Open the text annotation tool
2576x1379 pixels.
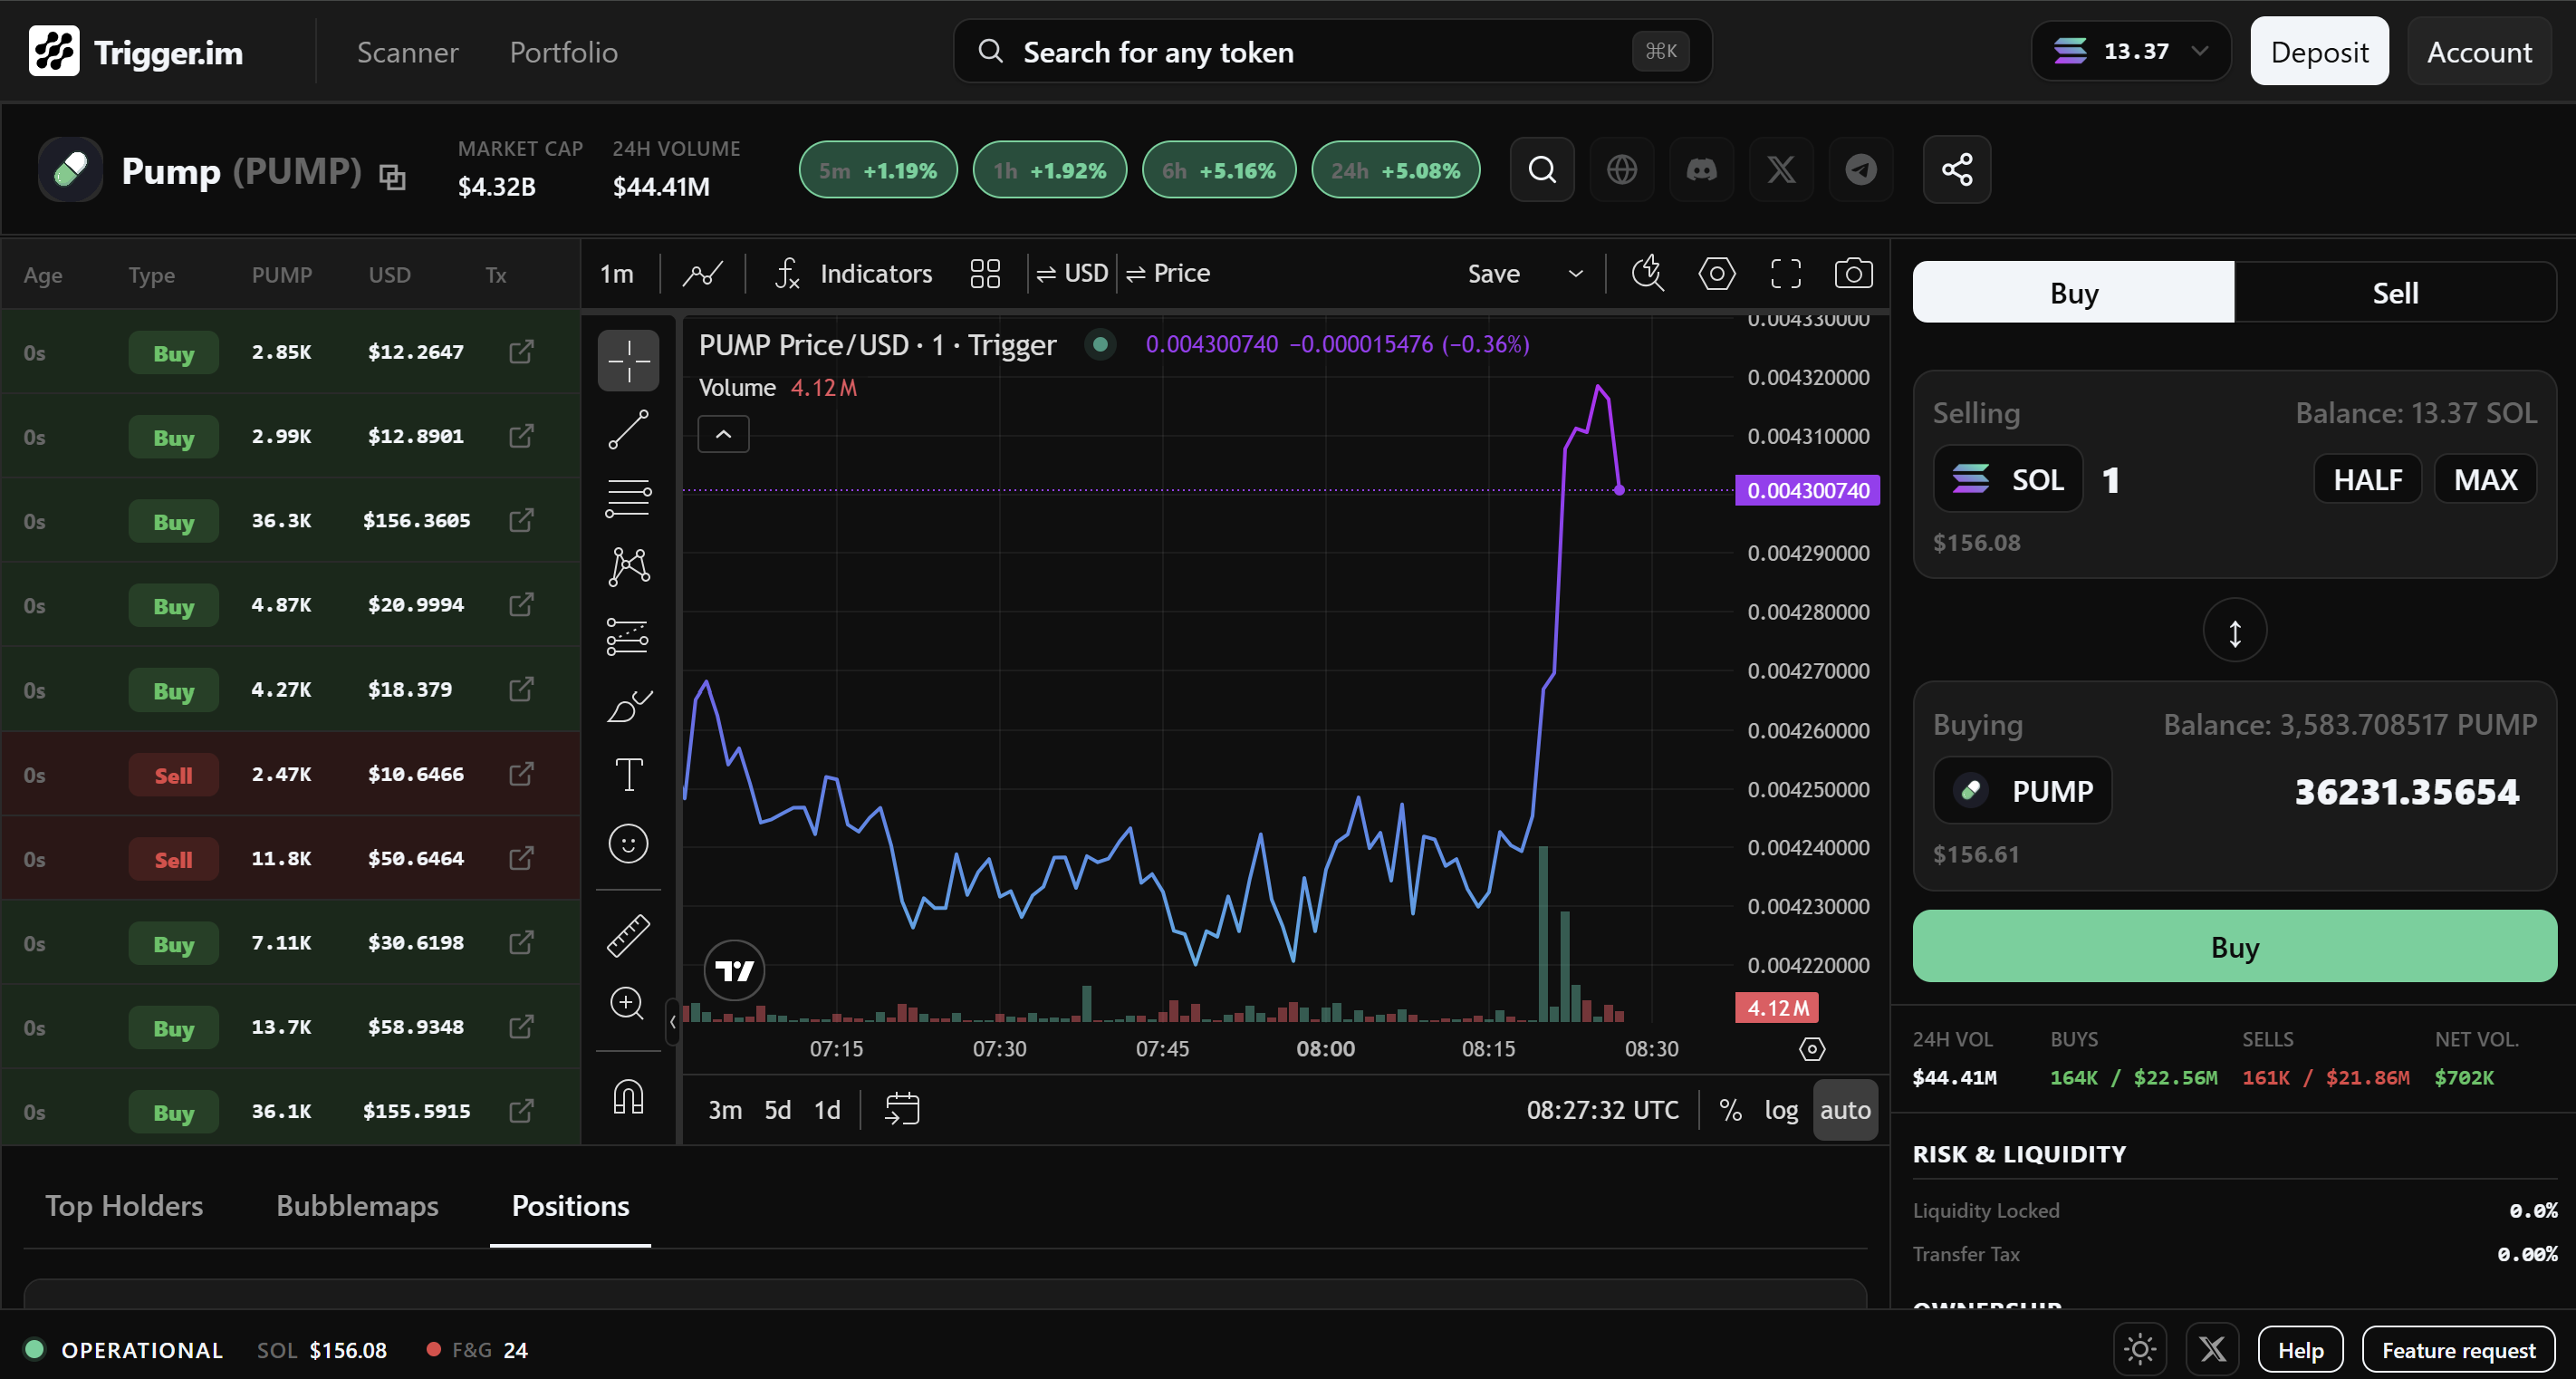628,774
